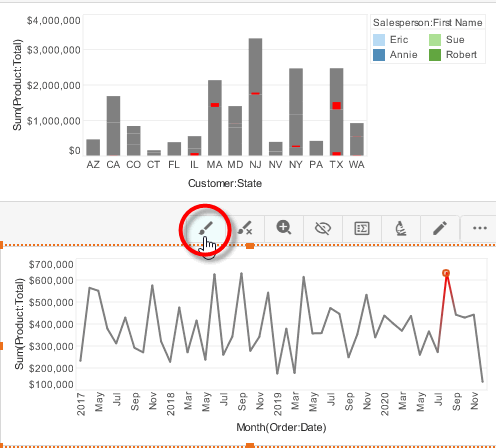The height and width of the screenshot is (448, 496).
Task: Click the MD bar in chart
Action: [x=235, y=131]
